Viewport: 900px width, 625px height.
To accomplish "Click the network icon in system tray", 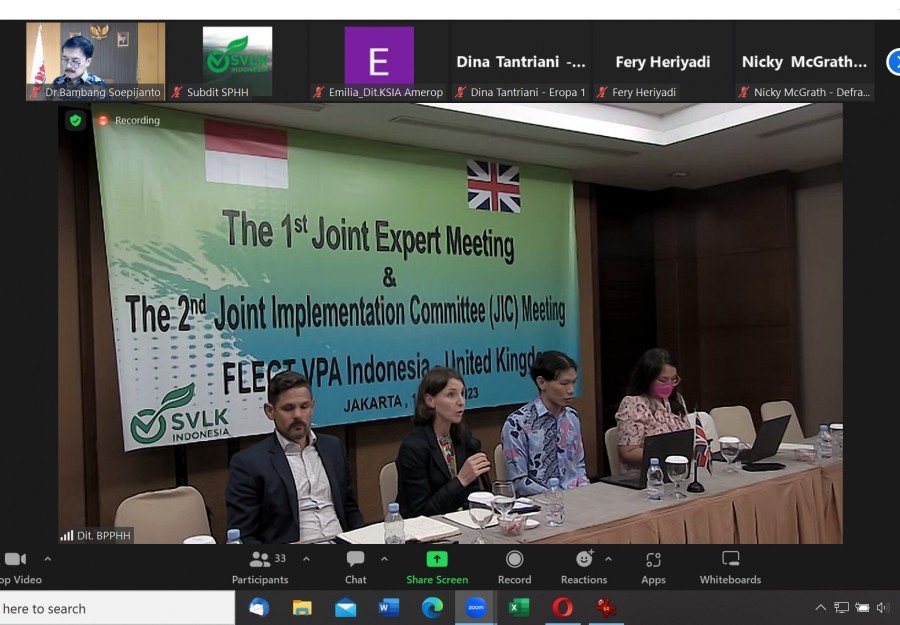I will point(841,608).
